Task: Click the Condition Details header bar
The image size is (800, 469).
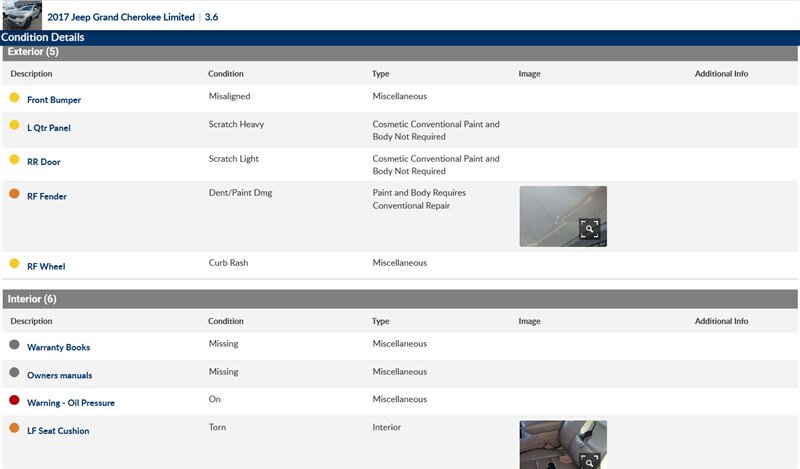Action: point(43,38)
